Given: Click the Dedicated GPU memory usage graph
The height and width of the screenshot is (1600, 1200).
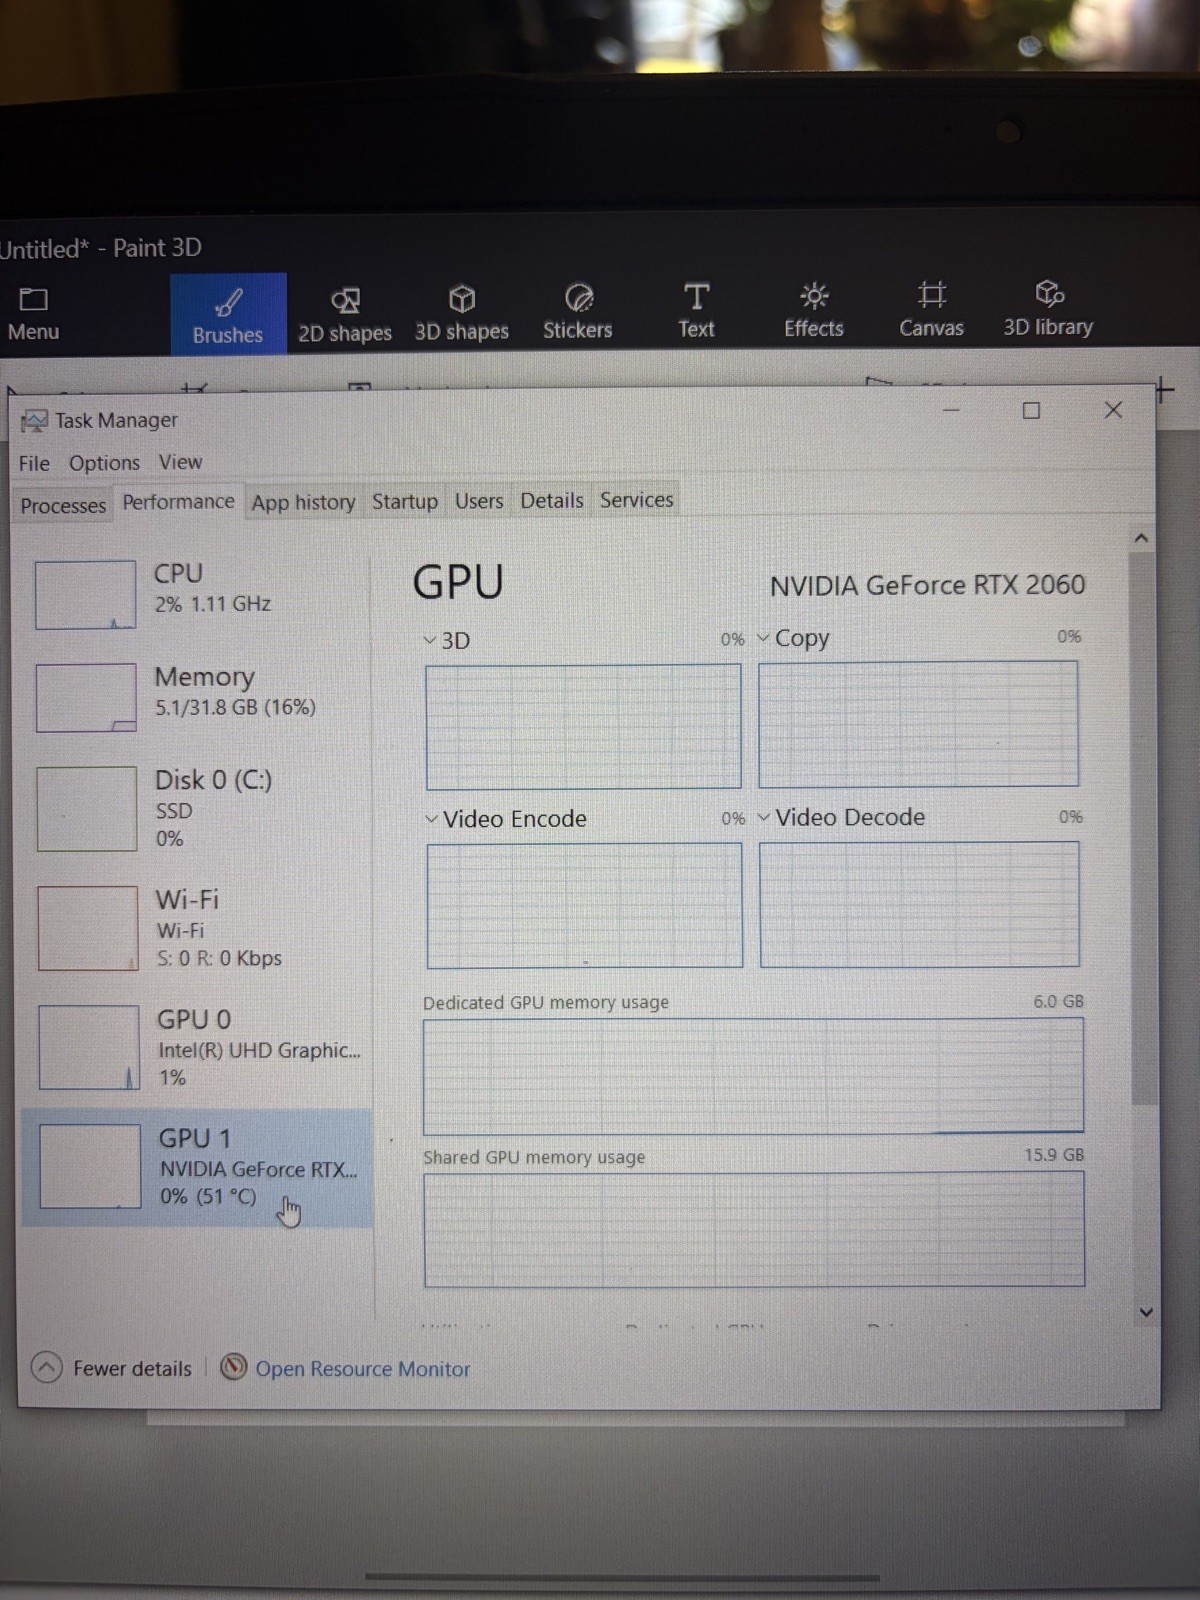Looking at the screenshot, I should click(753, 1077).
